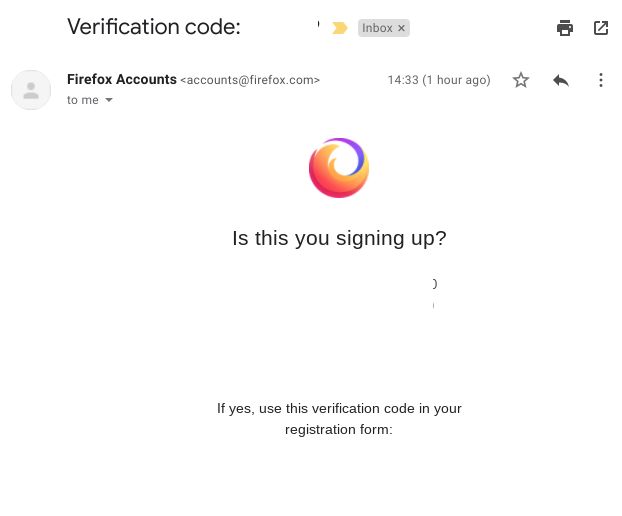Open the Inbox label chip
This screenshot has height=516, width=622.
tap(377, 28)
